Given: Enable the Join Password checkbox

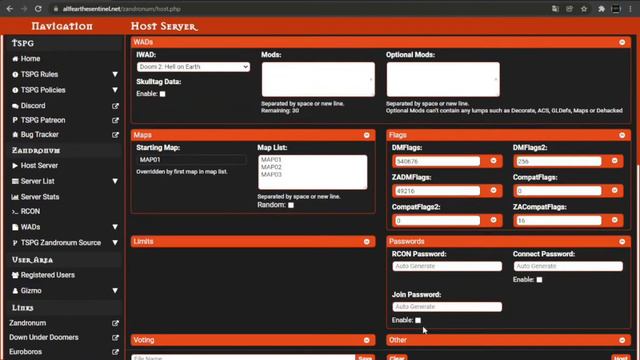Looking at the screenshot, I should [x=418, y=320].
